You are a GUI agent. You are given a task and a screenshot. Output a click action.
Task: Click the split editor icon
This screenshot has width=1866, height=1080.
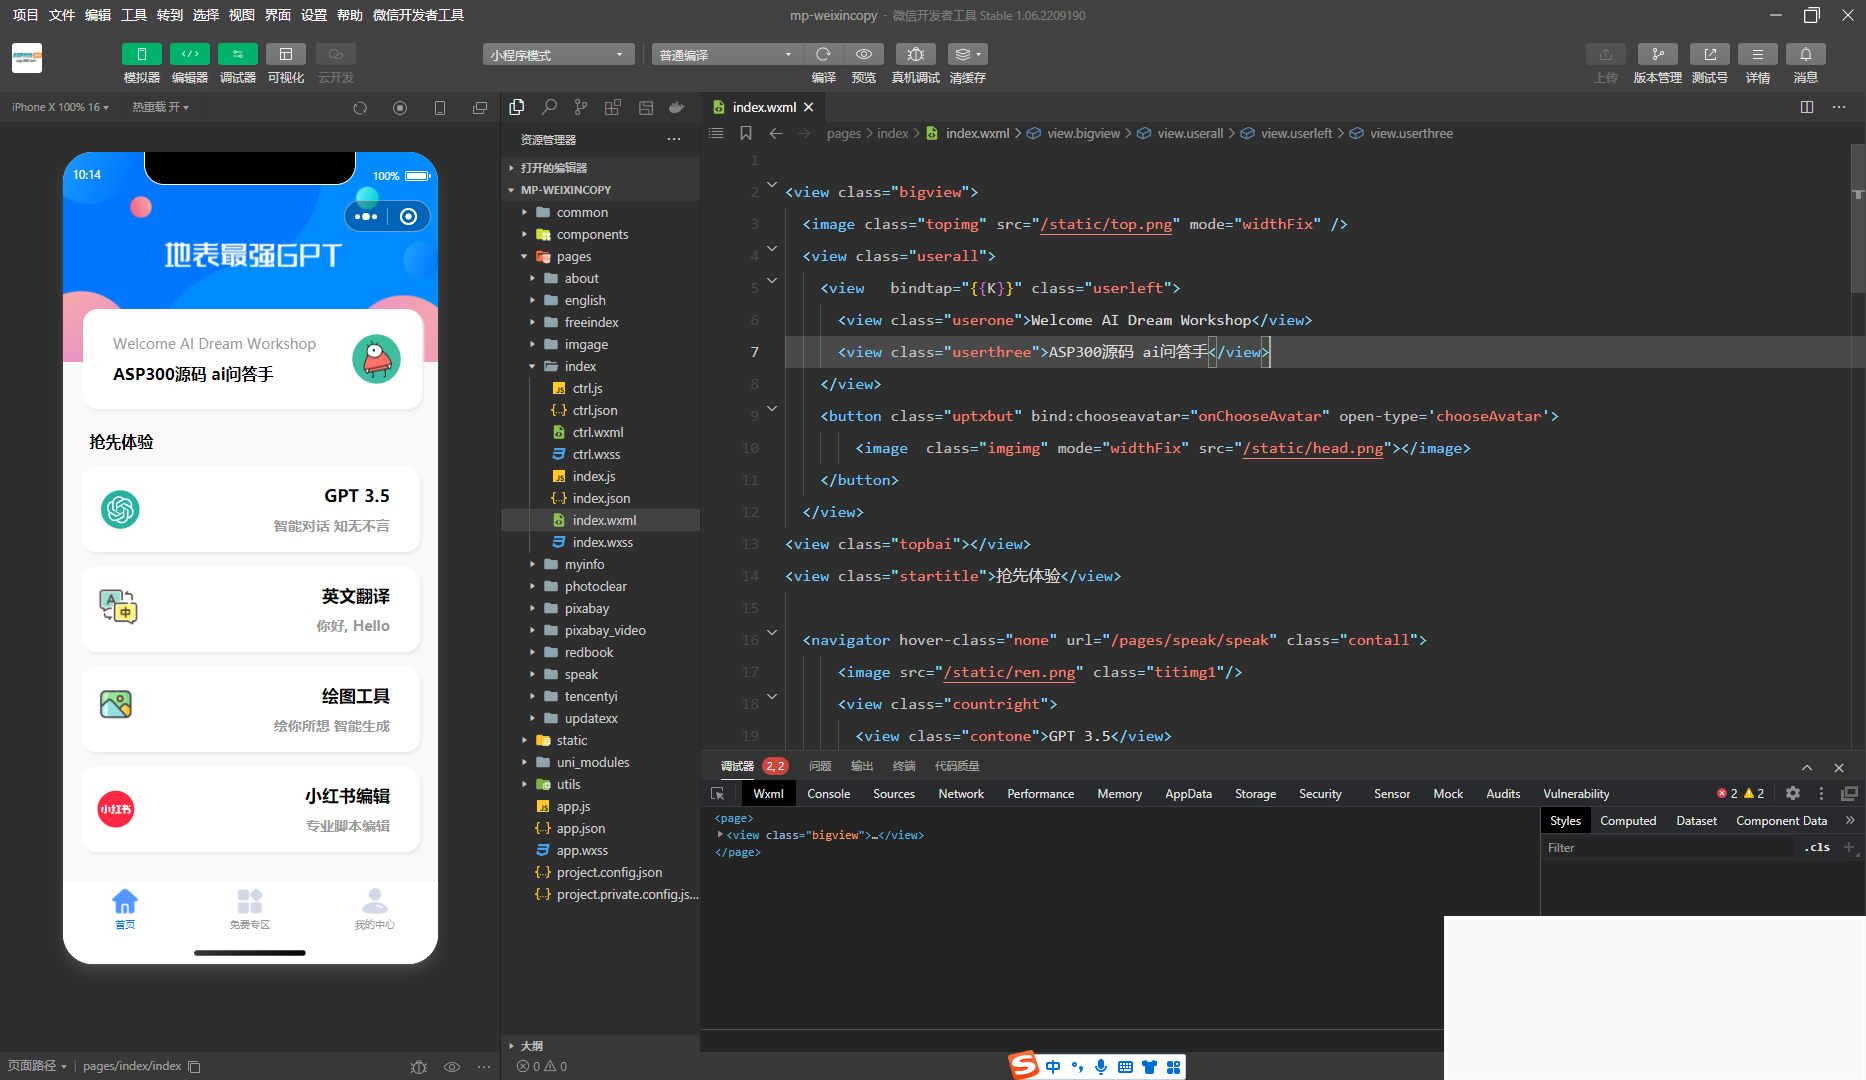pyautogui.click(x=1806, y=107)
